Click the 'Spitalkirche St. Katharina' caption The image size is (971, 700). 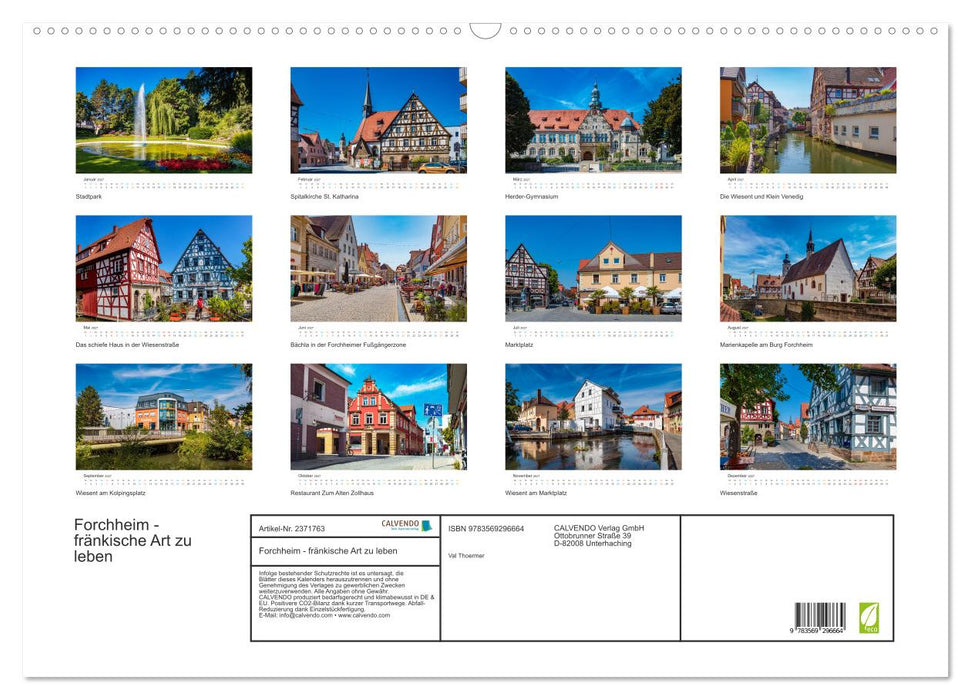pos(324,196)
